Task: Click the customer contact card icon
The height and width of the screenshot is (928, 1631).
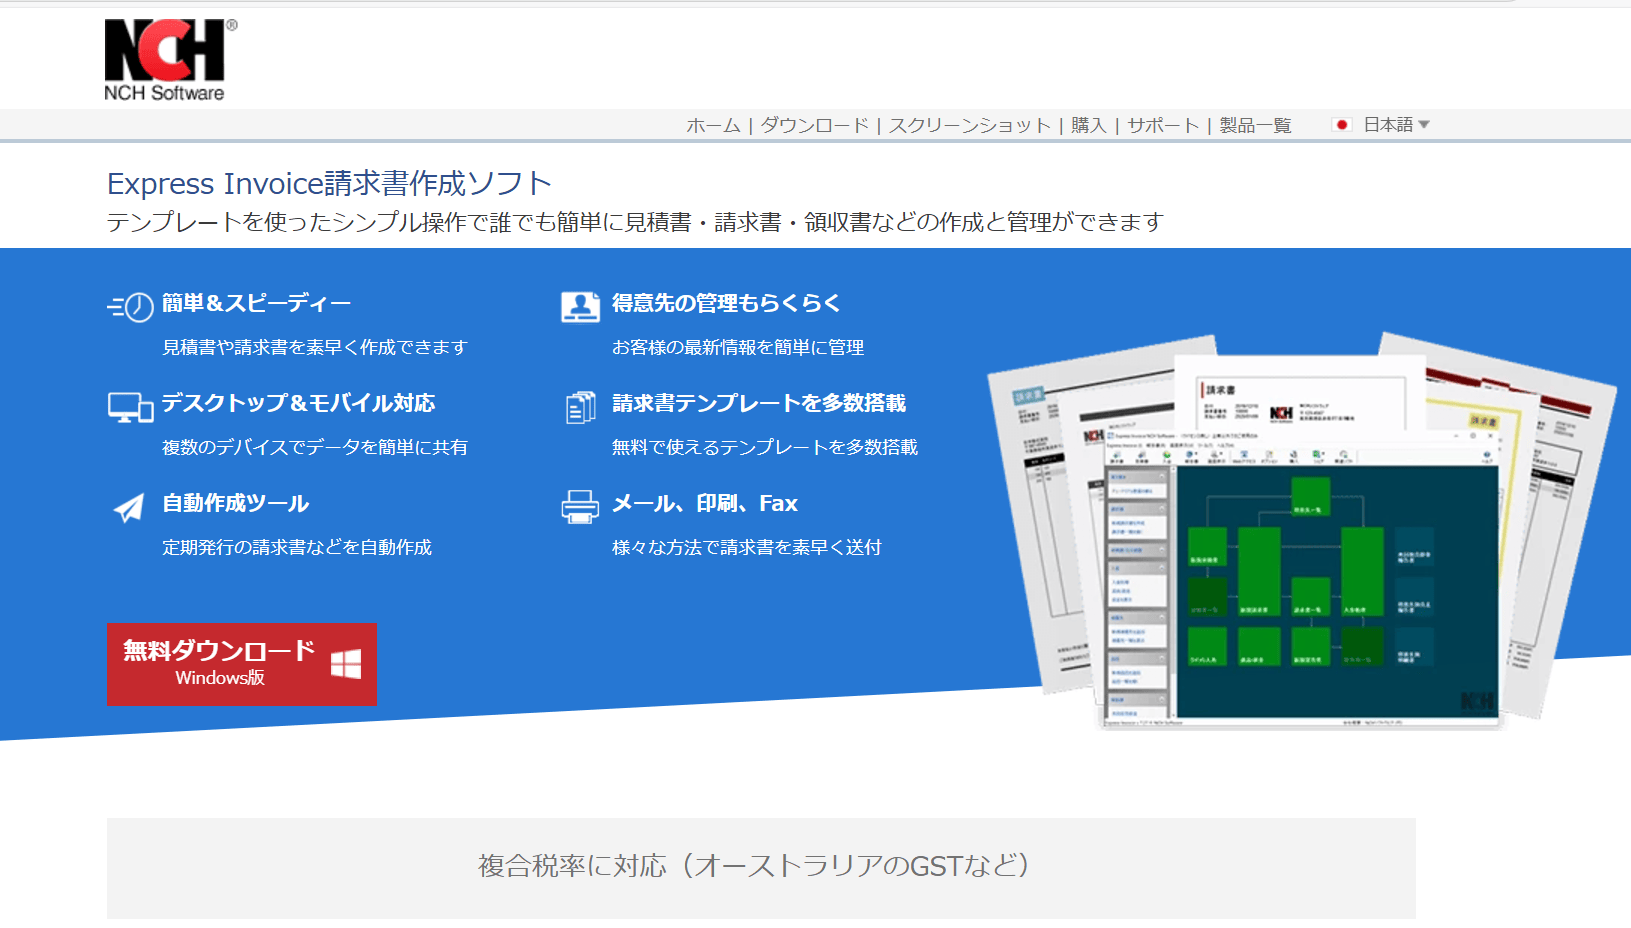Action: pos(580,306)
